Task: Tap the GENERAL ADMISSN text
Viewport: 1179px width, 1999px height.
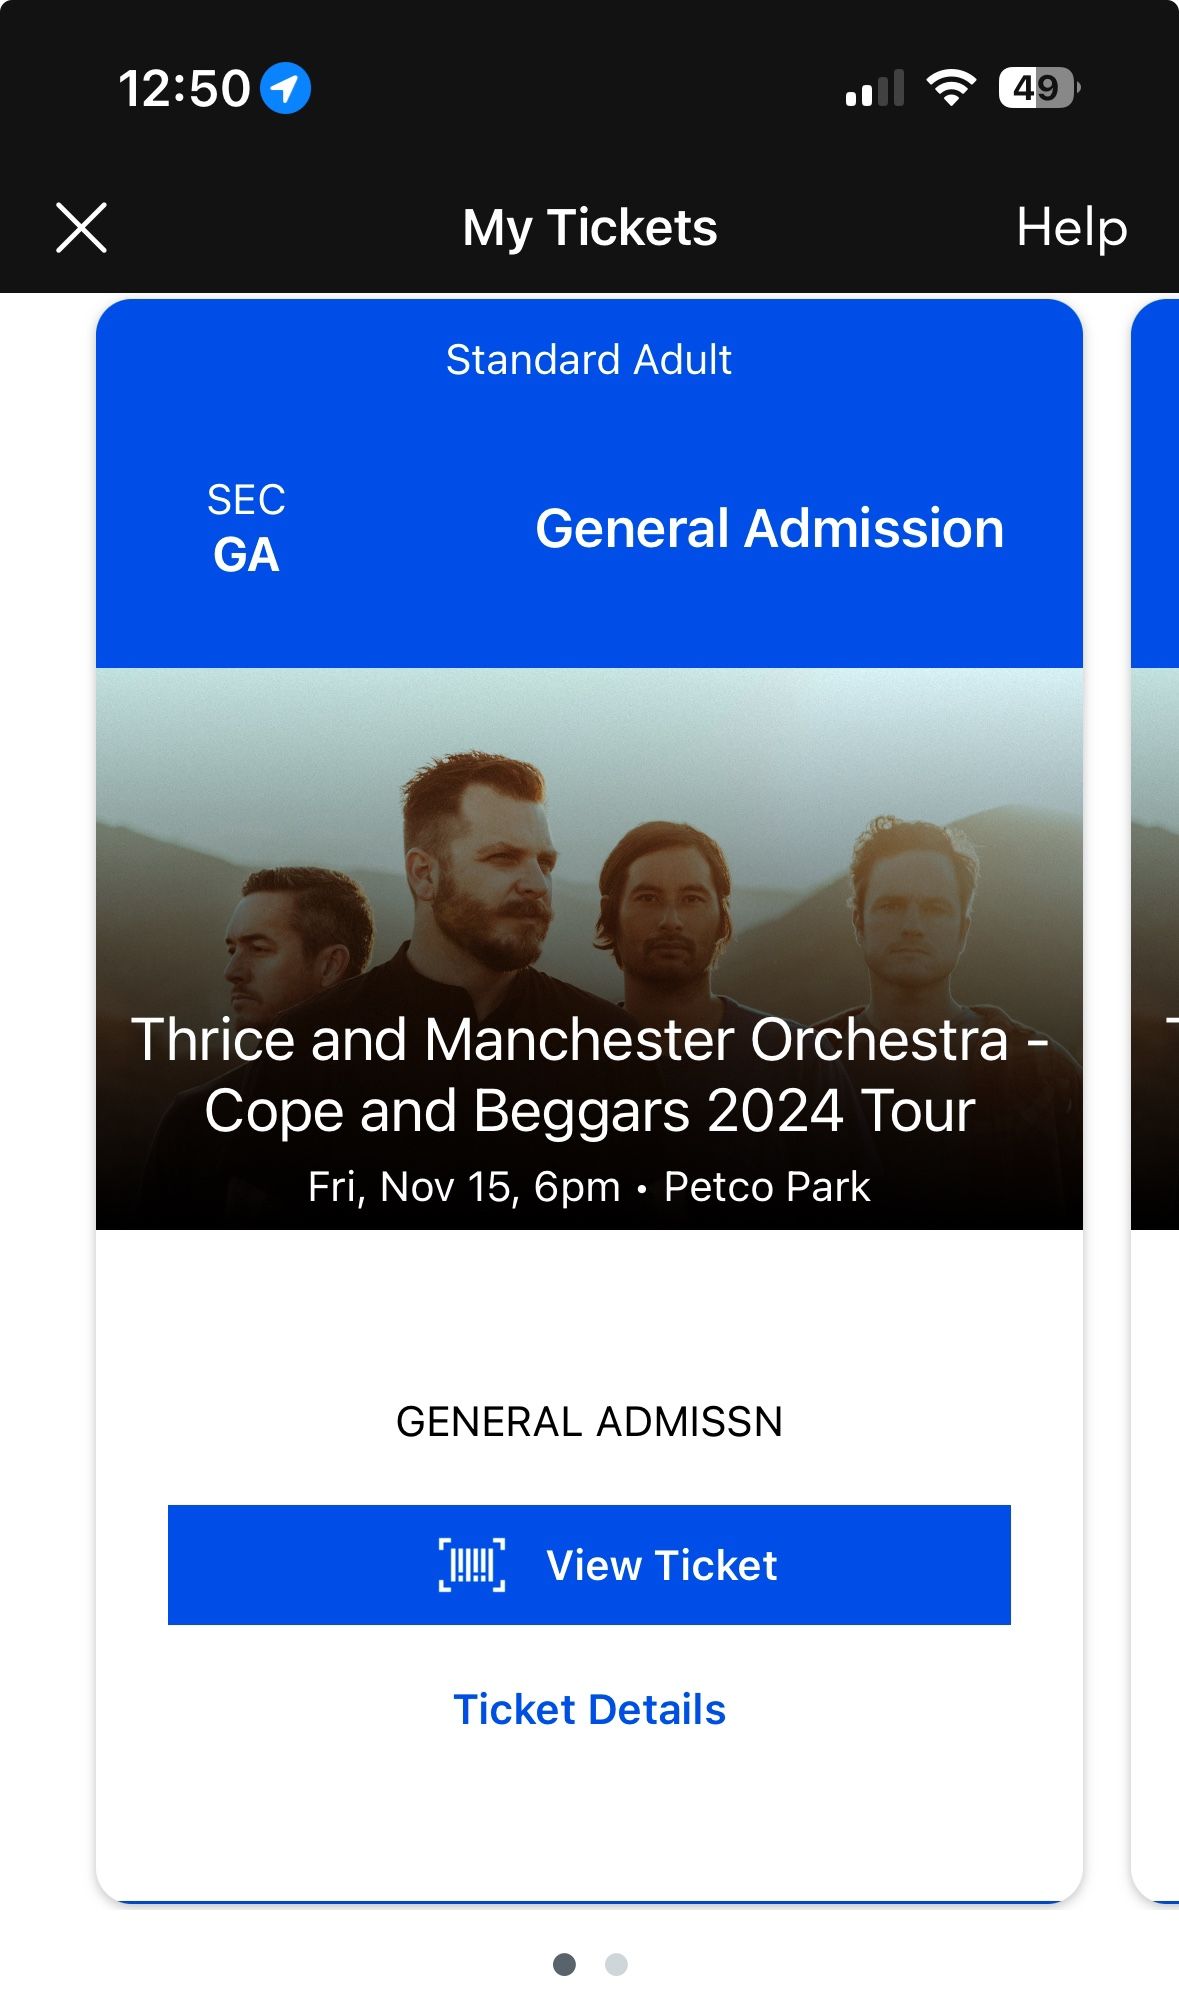Action: coord(589,1421)
